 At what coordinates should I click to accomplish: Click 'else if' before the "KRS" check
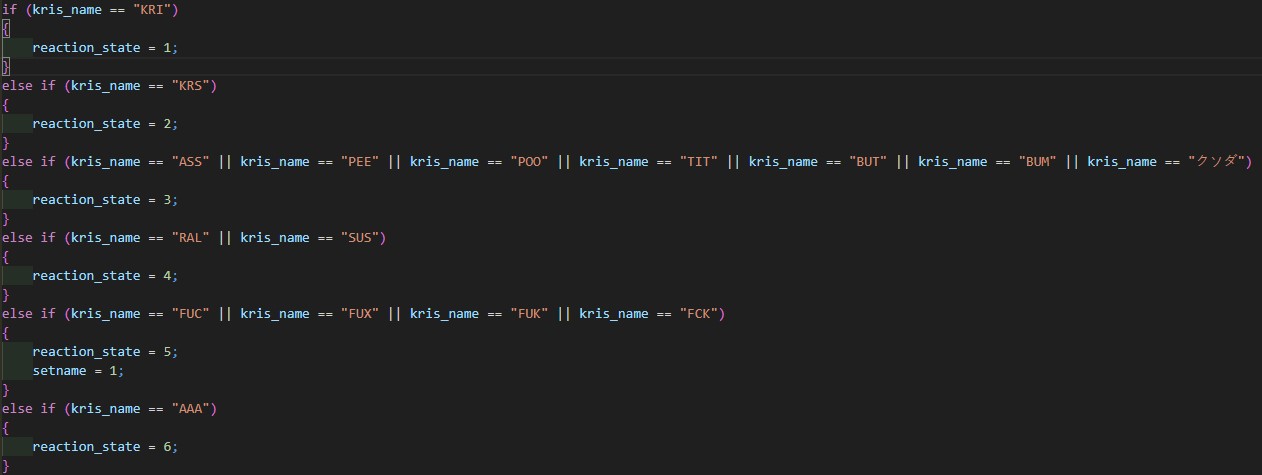point(29,86)
